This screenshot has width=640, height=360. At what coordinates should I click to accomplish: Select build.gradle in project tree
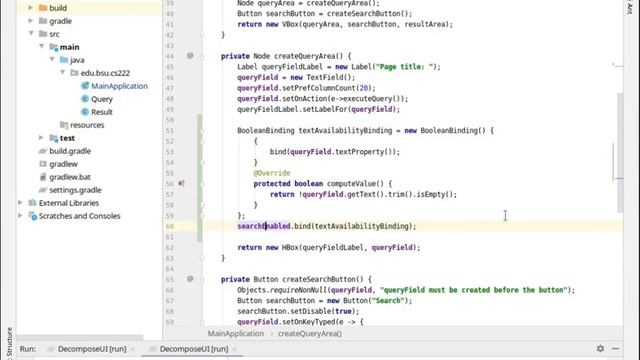[70, 151]
